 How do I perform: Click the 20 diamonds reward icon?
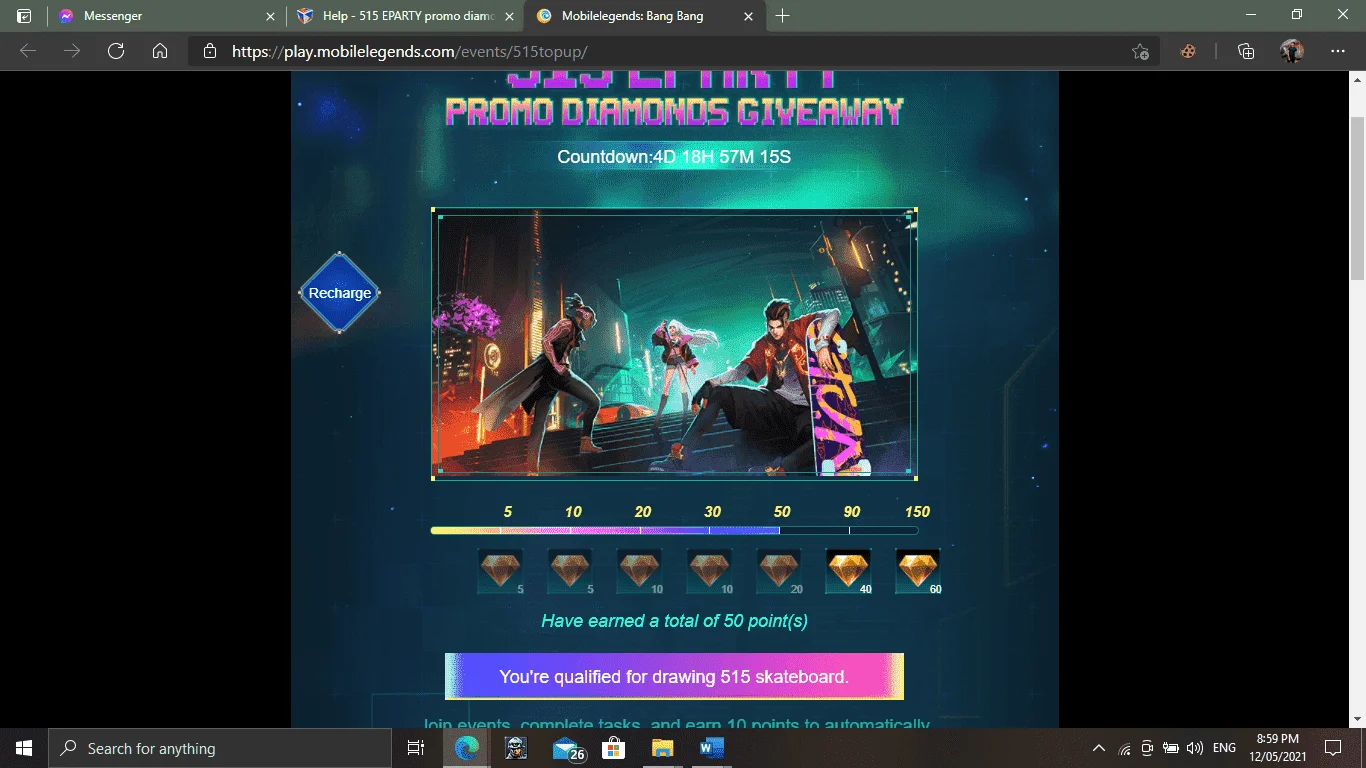tap(779, 572)
